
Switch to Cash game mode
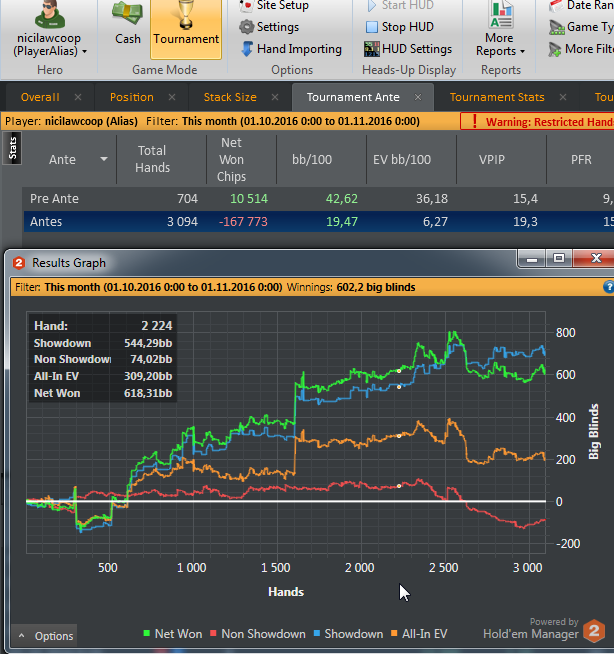(128, 24)
